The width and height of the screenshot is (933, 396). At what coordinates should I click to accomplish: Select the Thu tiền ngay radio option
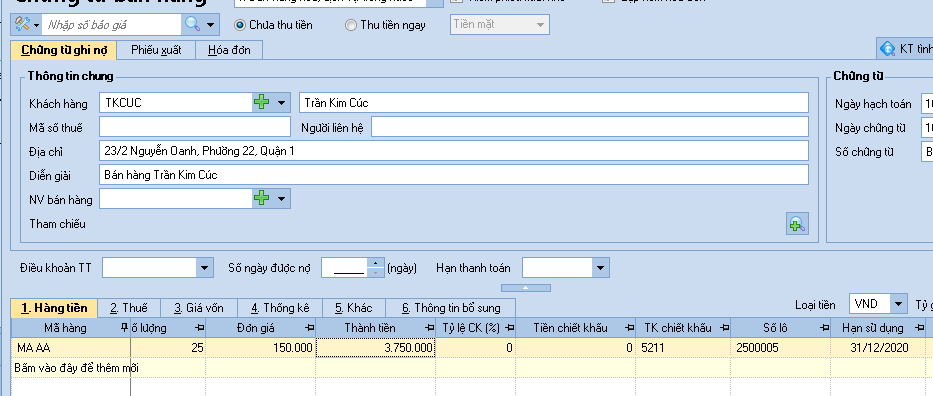coord(351,25)
